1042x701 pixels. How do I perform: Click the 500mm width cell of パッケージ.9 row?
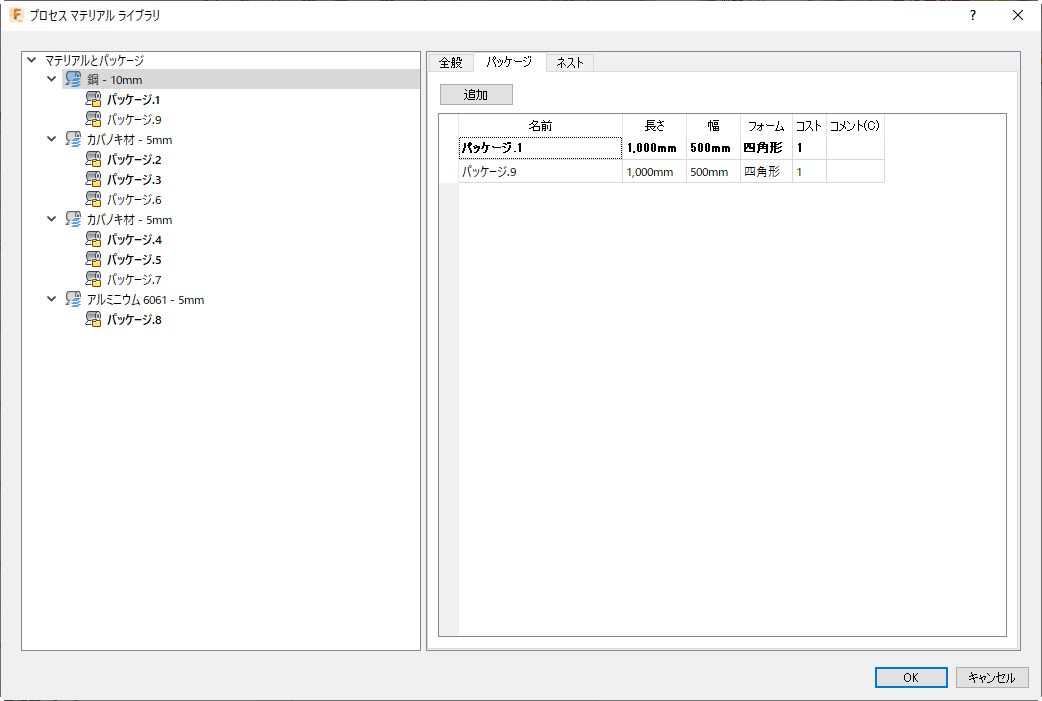713,171
